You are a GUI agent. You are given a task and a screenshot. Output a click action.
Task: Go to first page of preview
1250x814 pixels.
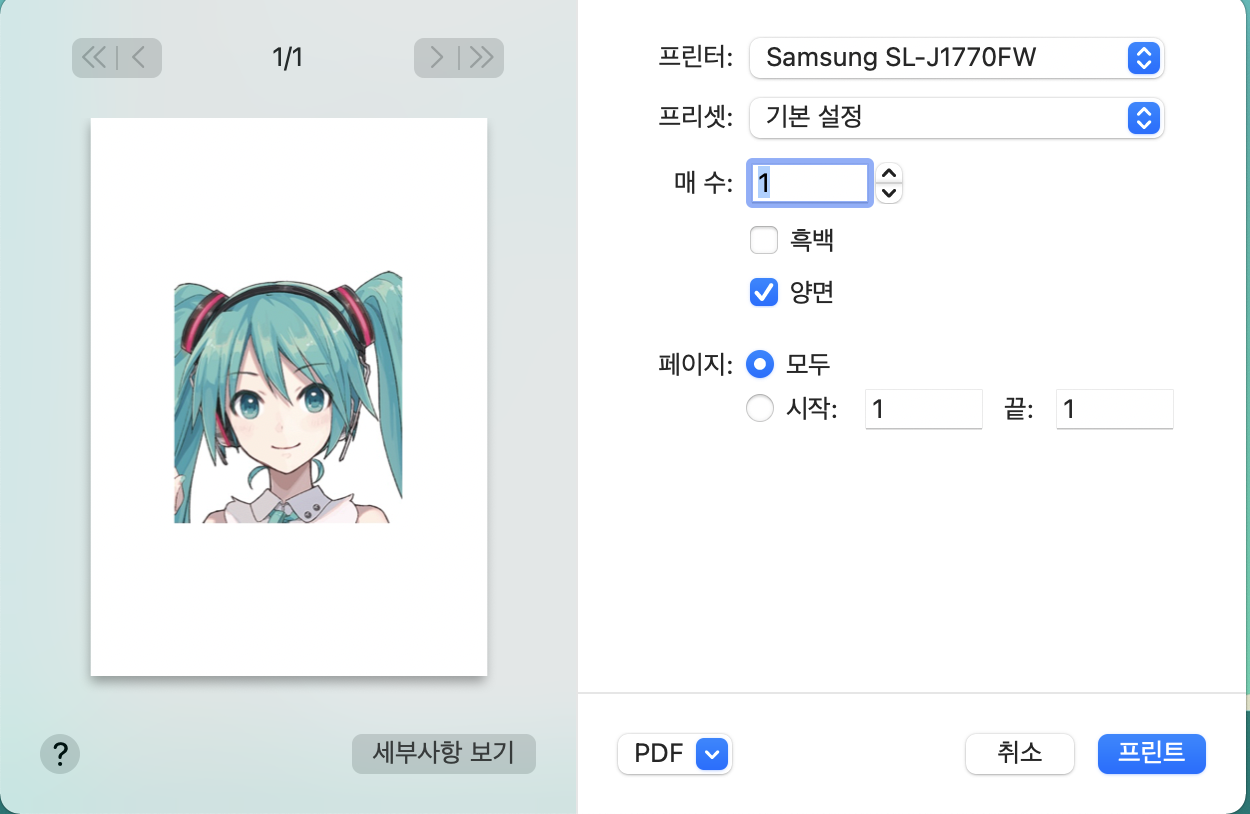coord(94,58)
